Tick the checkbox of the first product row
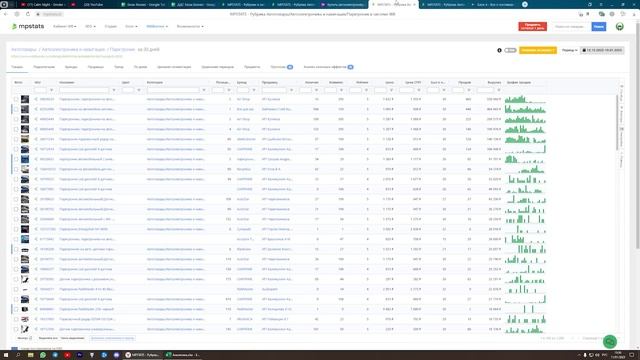 pos(16,99)
